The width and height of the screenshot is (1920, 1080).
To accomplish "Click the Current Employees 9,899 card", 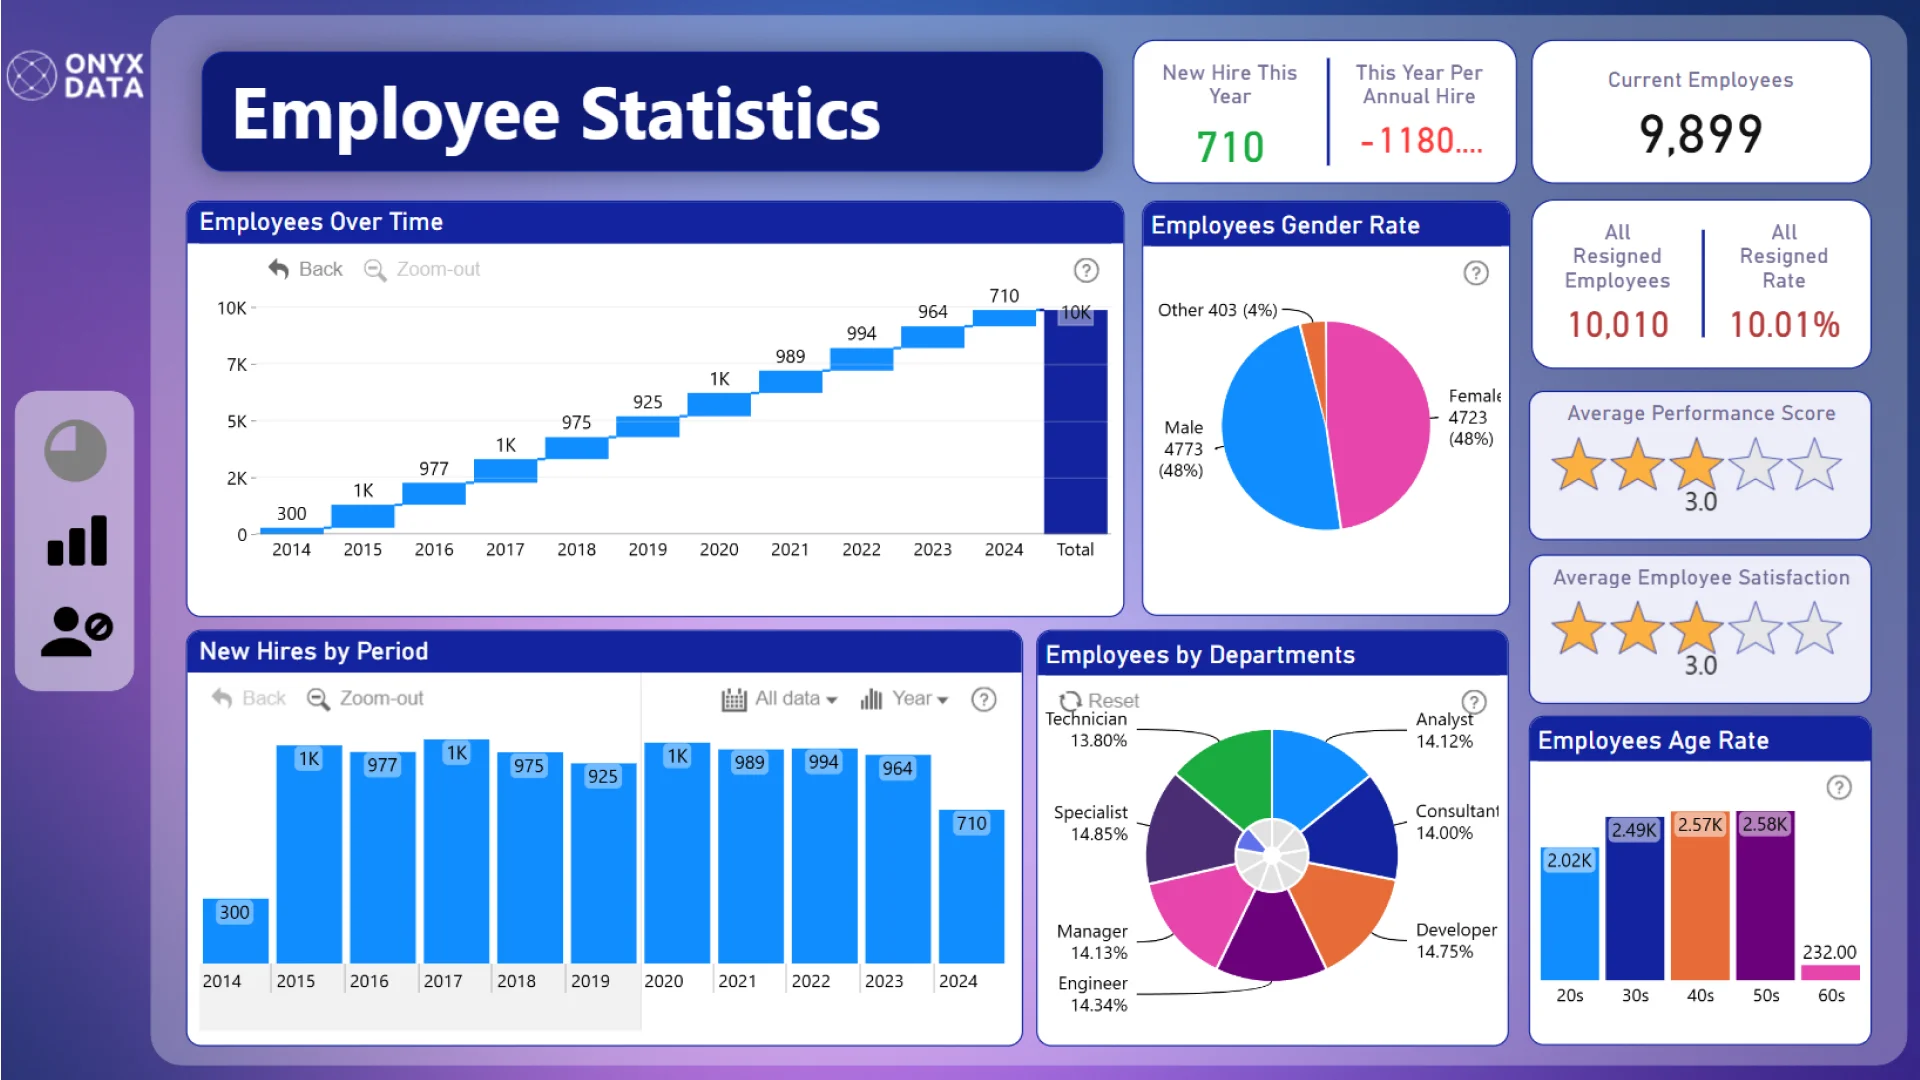I will 1700,112.
